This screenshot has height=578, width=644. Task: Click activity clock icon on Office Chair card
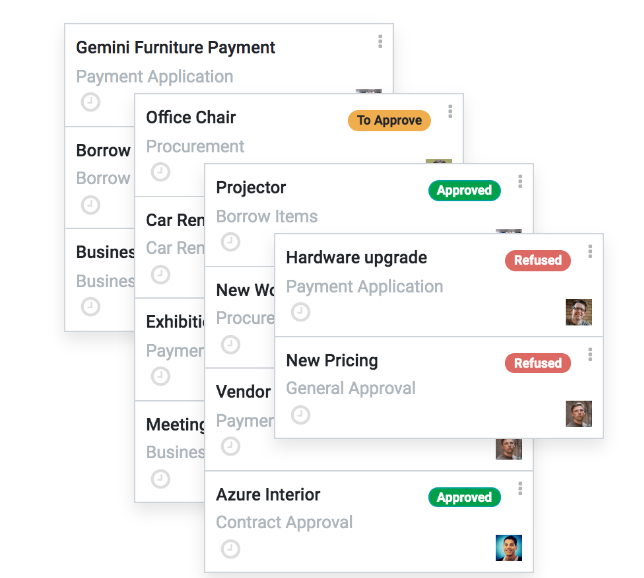click(160, 172)
